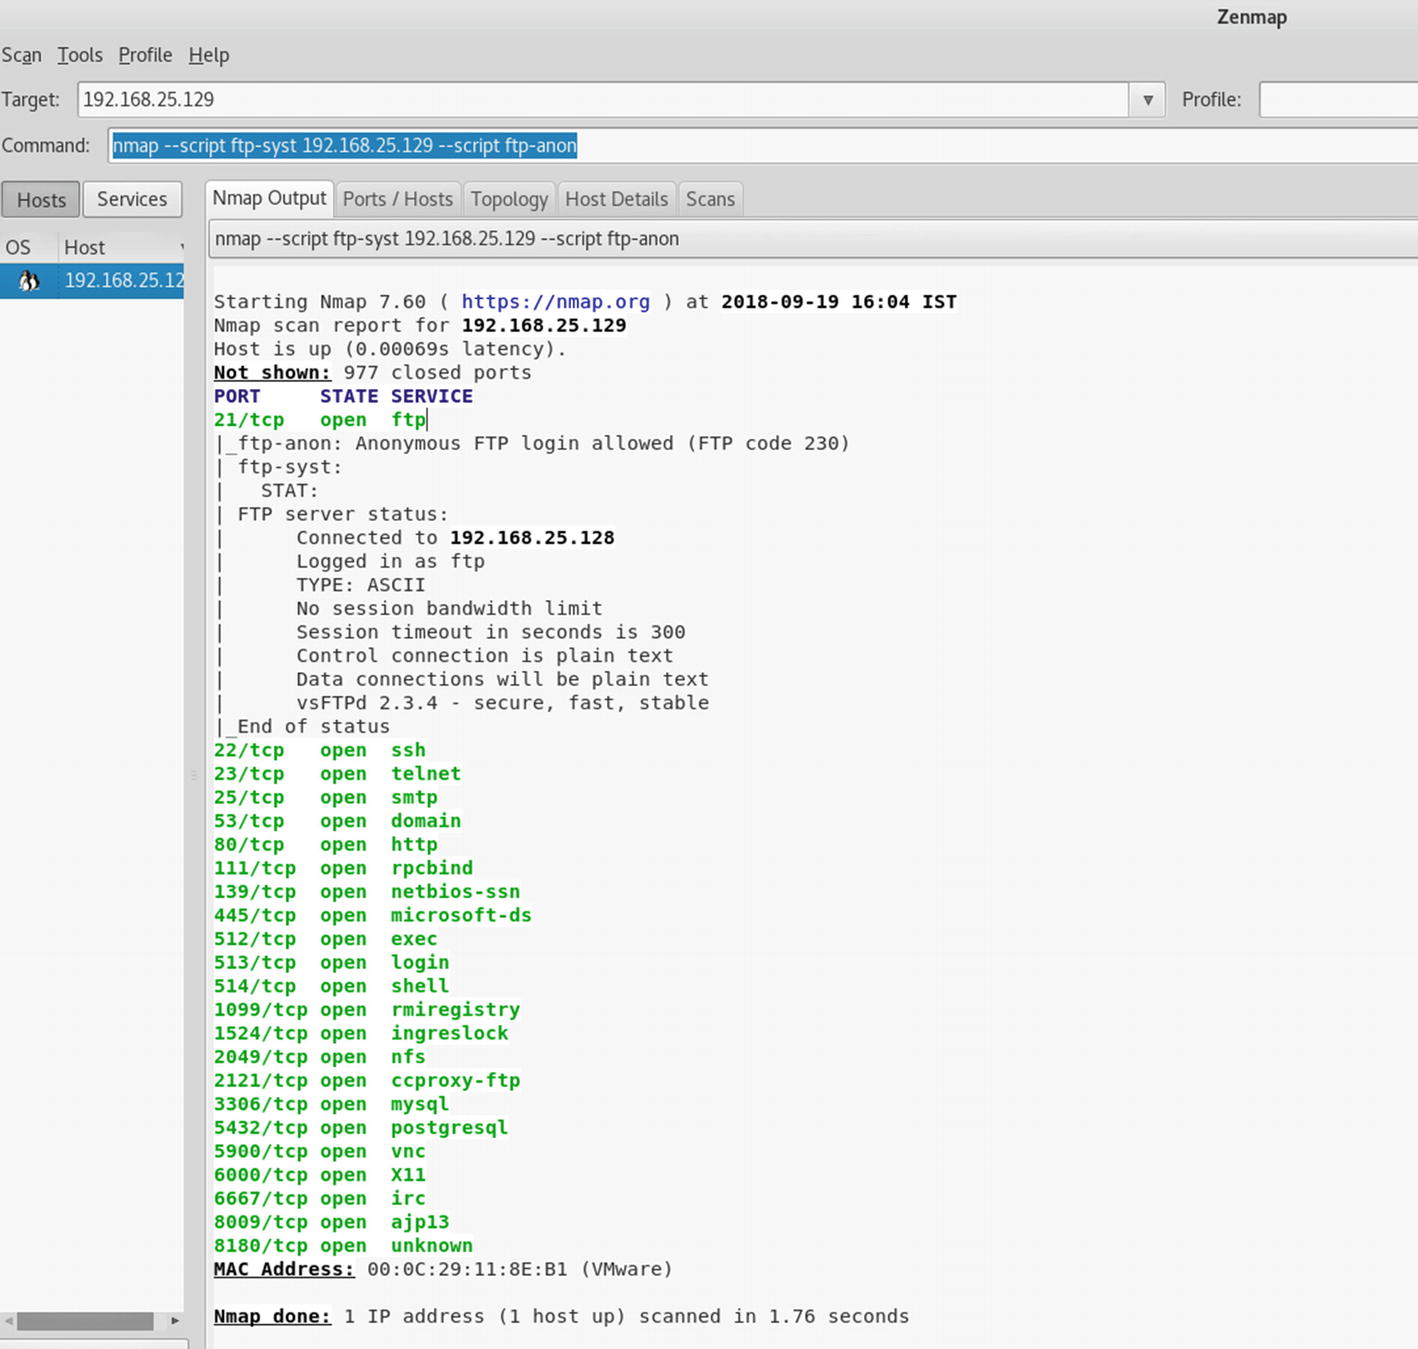
Task: Go to the Scans tab
Action: click(x=710, y=199)
